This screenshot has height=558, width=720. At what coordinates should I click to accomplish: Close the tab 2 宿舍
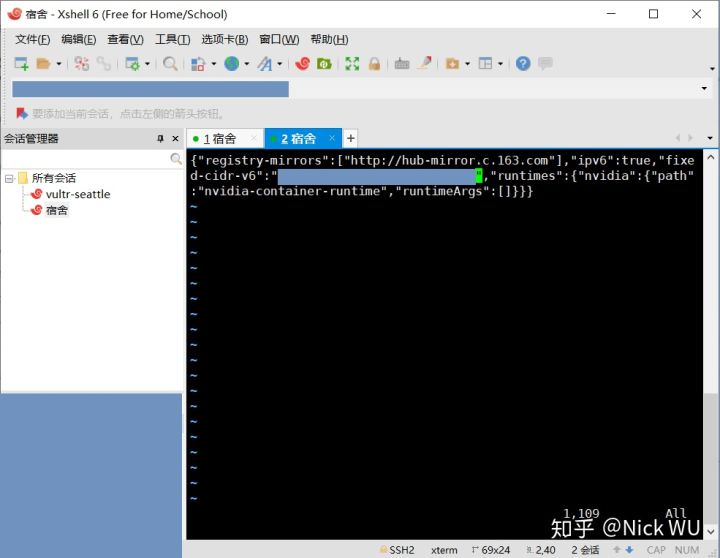[332, 138]
